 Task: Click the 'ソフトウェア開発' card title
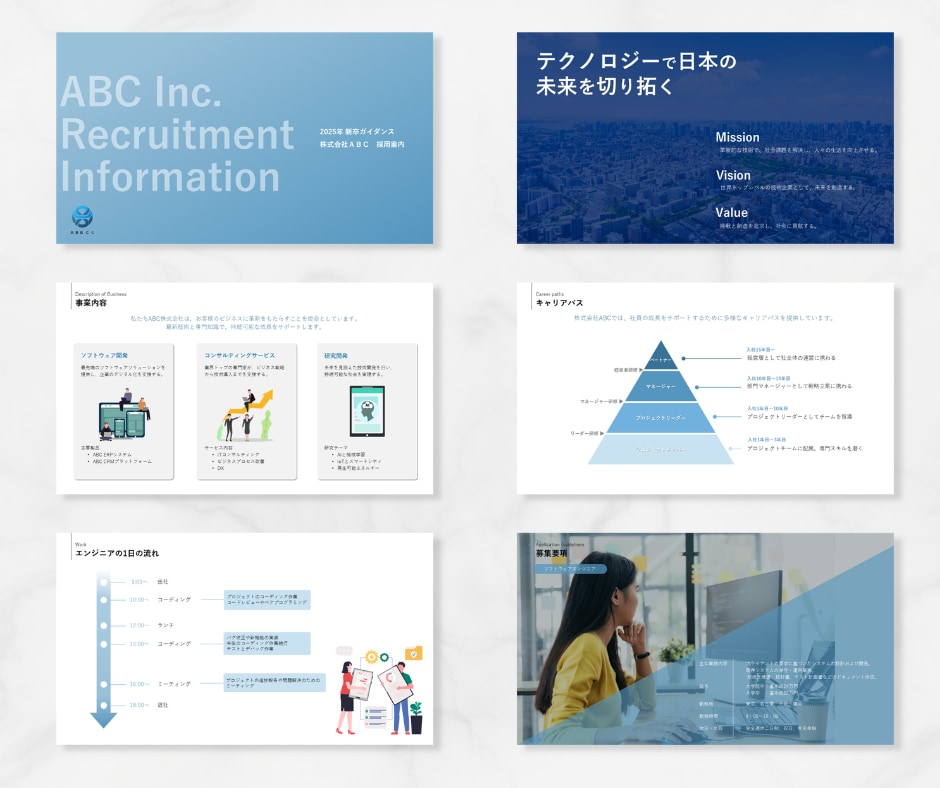[x=104, y=356]
